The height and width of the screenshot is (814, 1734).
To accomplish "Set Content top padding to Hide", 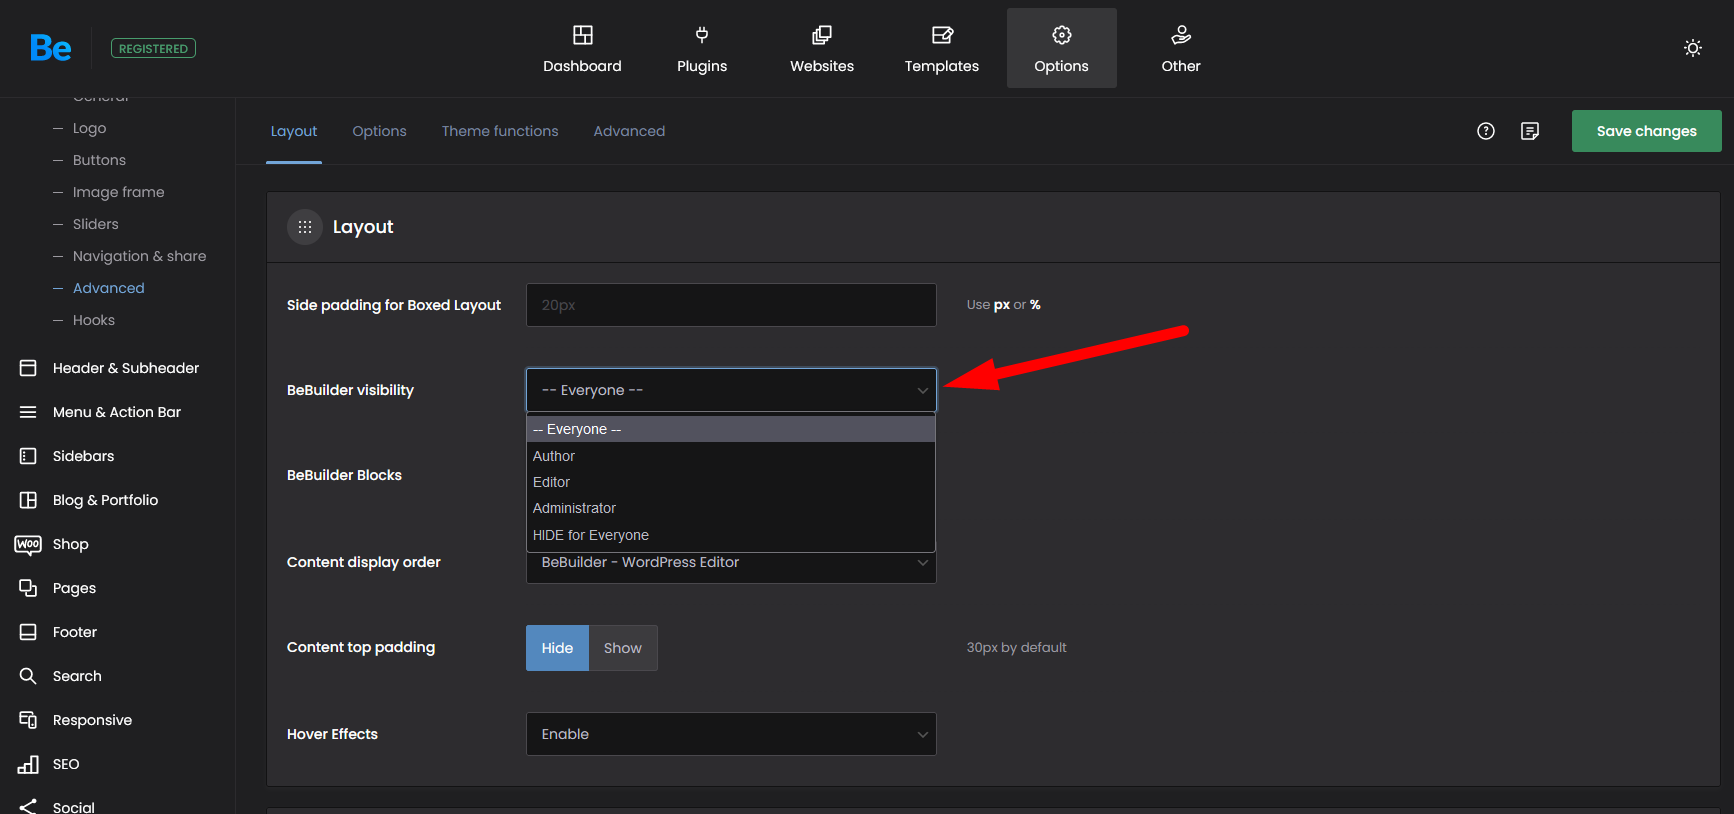I will coord(557,648).
